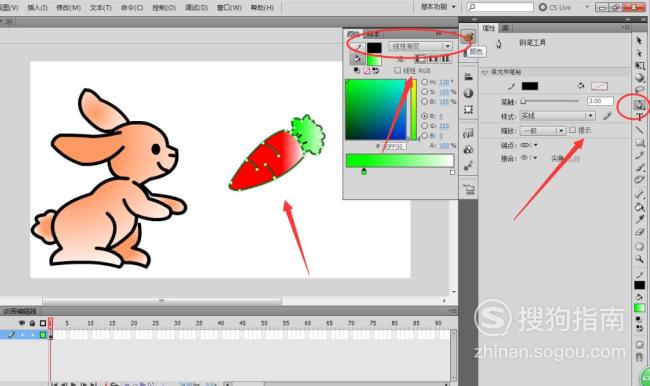Select the G green radio button
650x386 pixels.
tap(424, 126)
